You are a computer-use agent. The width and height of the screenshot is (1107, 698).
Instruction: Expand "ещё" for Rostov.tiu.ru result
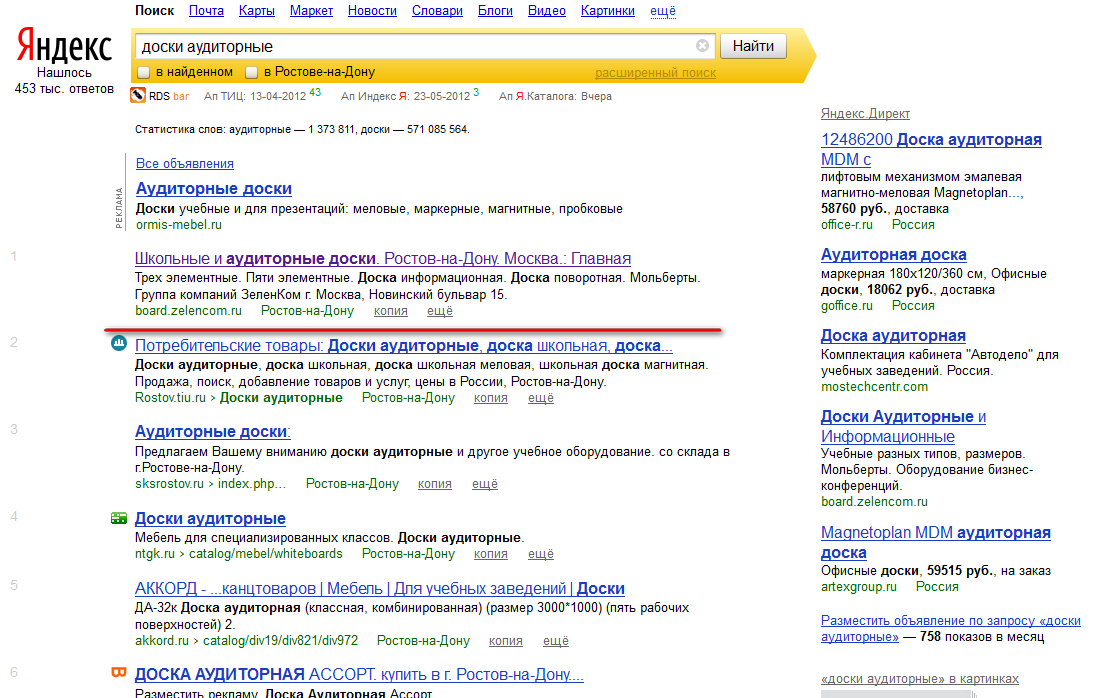(541, 398)
